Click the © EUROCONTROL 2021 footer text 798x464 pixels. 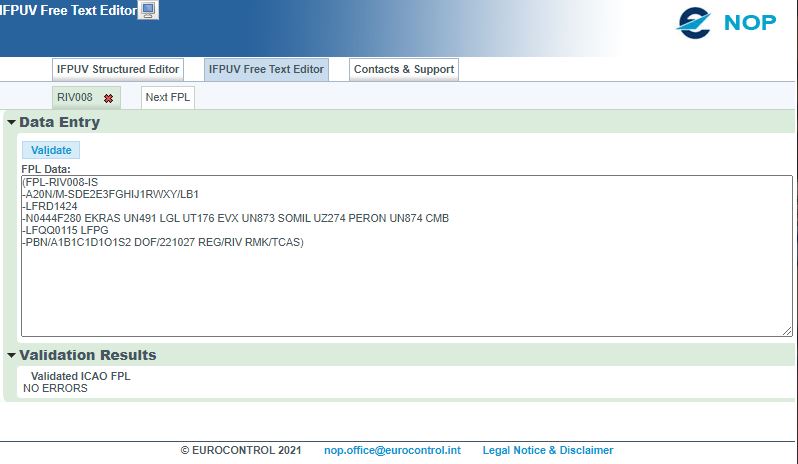pos(241,450)
